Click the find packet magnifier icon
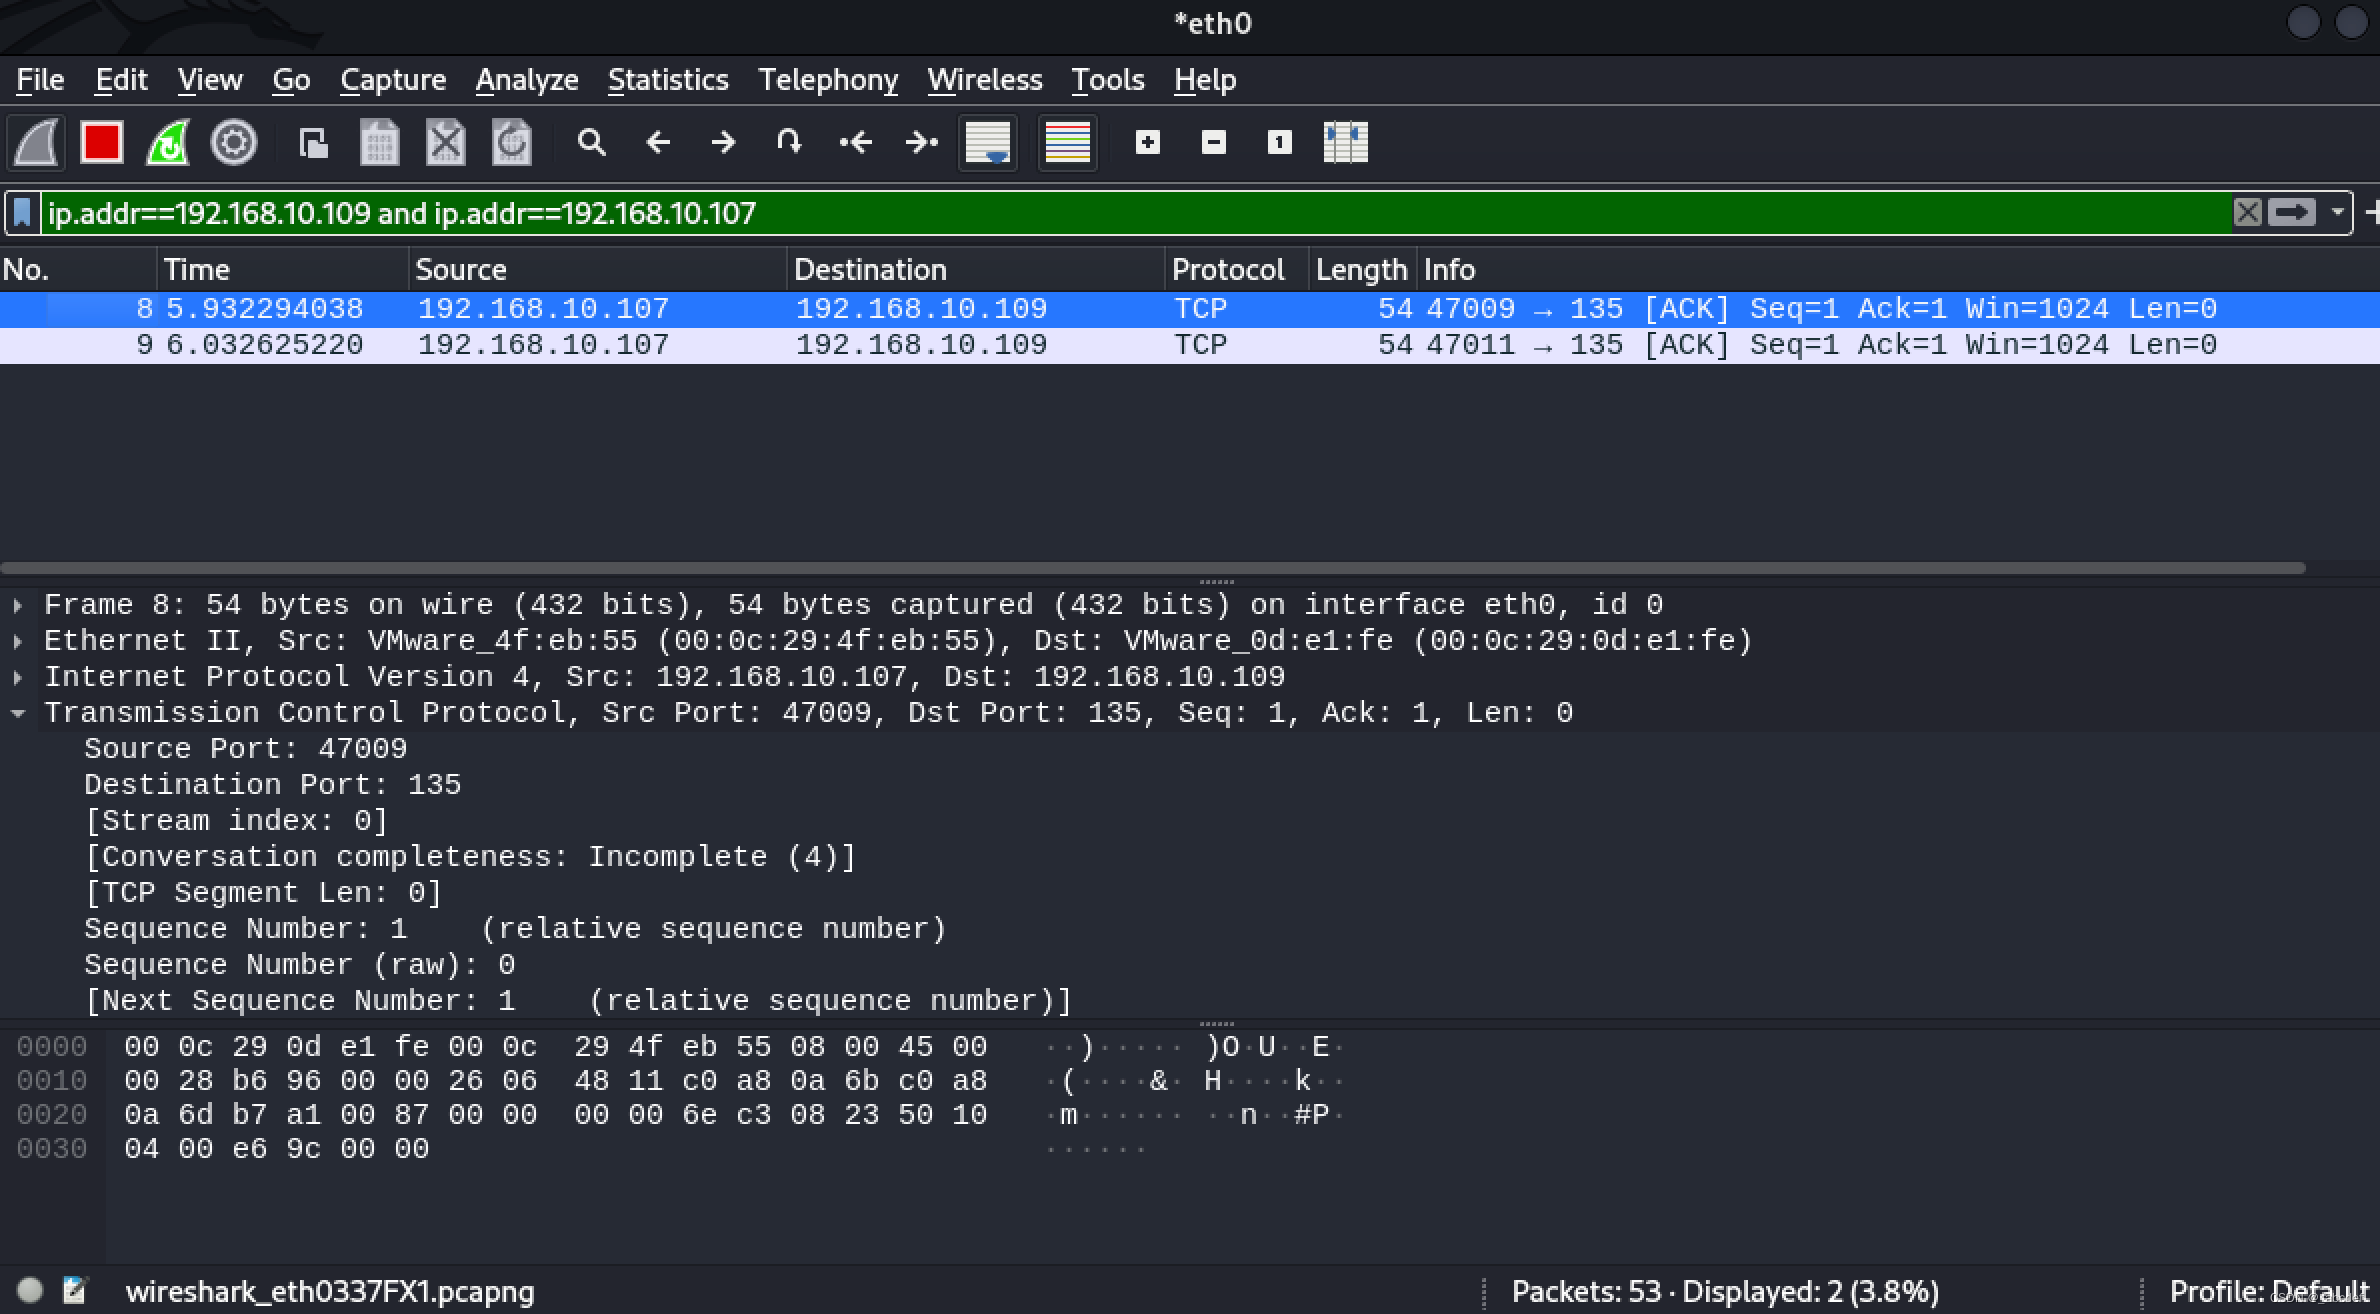This screenshot has height=1314, width=2380. coord(591,142)
